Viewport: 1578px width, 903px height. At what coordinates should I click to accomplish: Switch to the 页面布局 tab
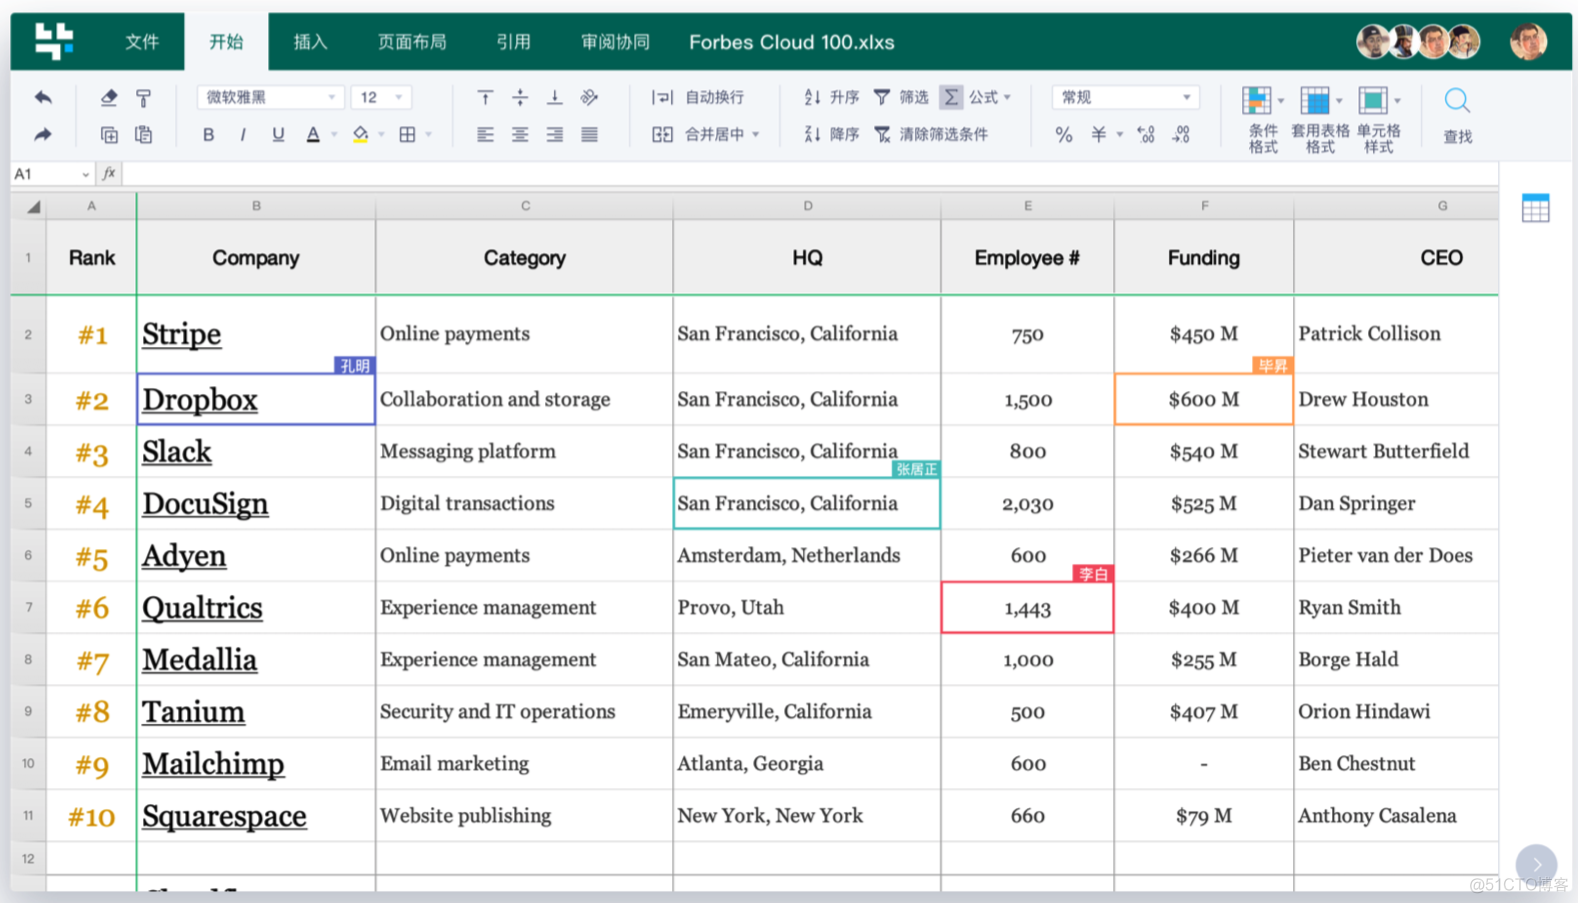point(412,42)
